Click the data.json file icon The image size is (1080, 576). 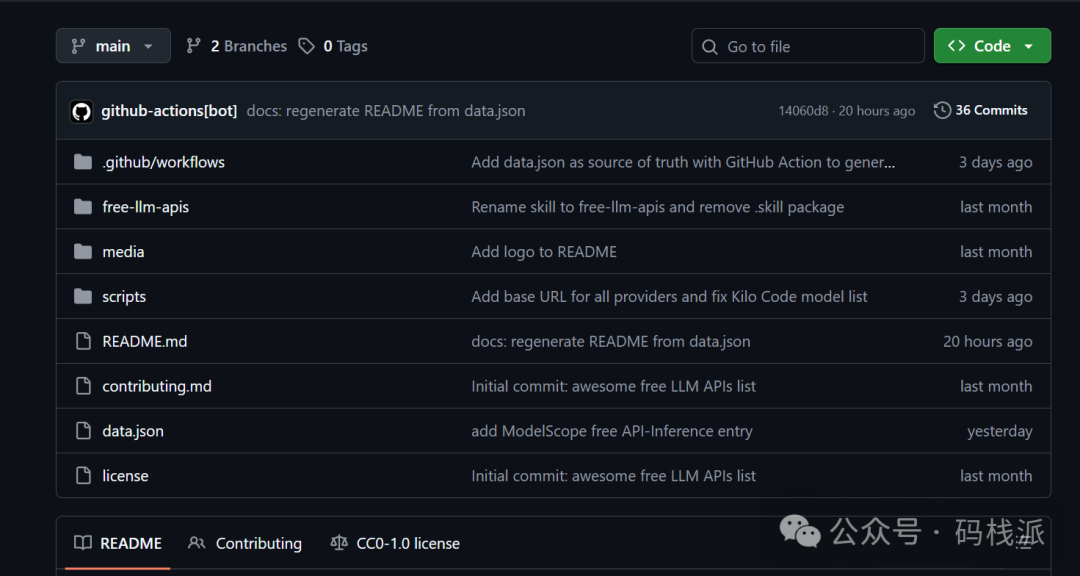[83, 431]
